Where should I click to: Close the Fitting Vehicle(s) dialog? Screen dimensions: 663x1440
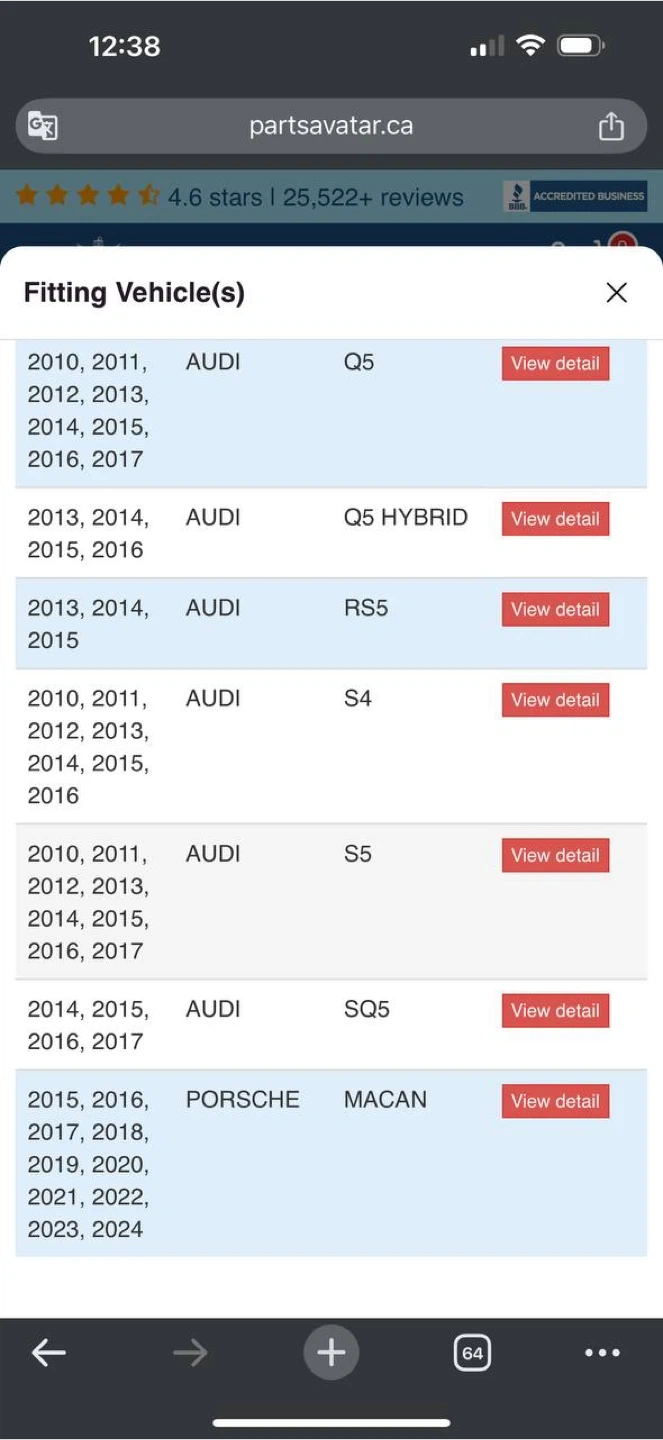[x=616, y=292]
